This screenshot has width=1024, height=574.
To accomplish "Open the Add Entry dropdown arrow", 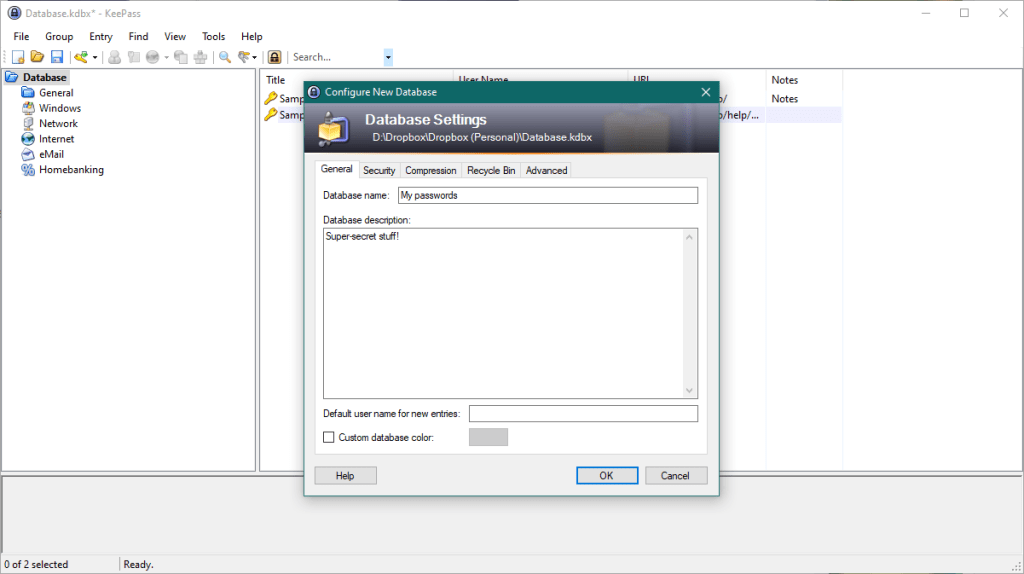I will tap(95, 57).
